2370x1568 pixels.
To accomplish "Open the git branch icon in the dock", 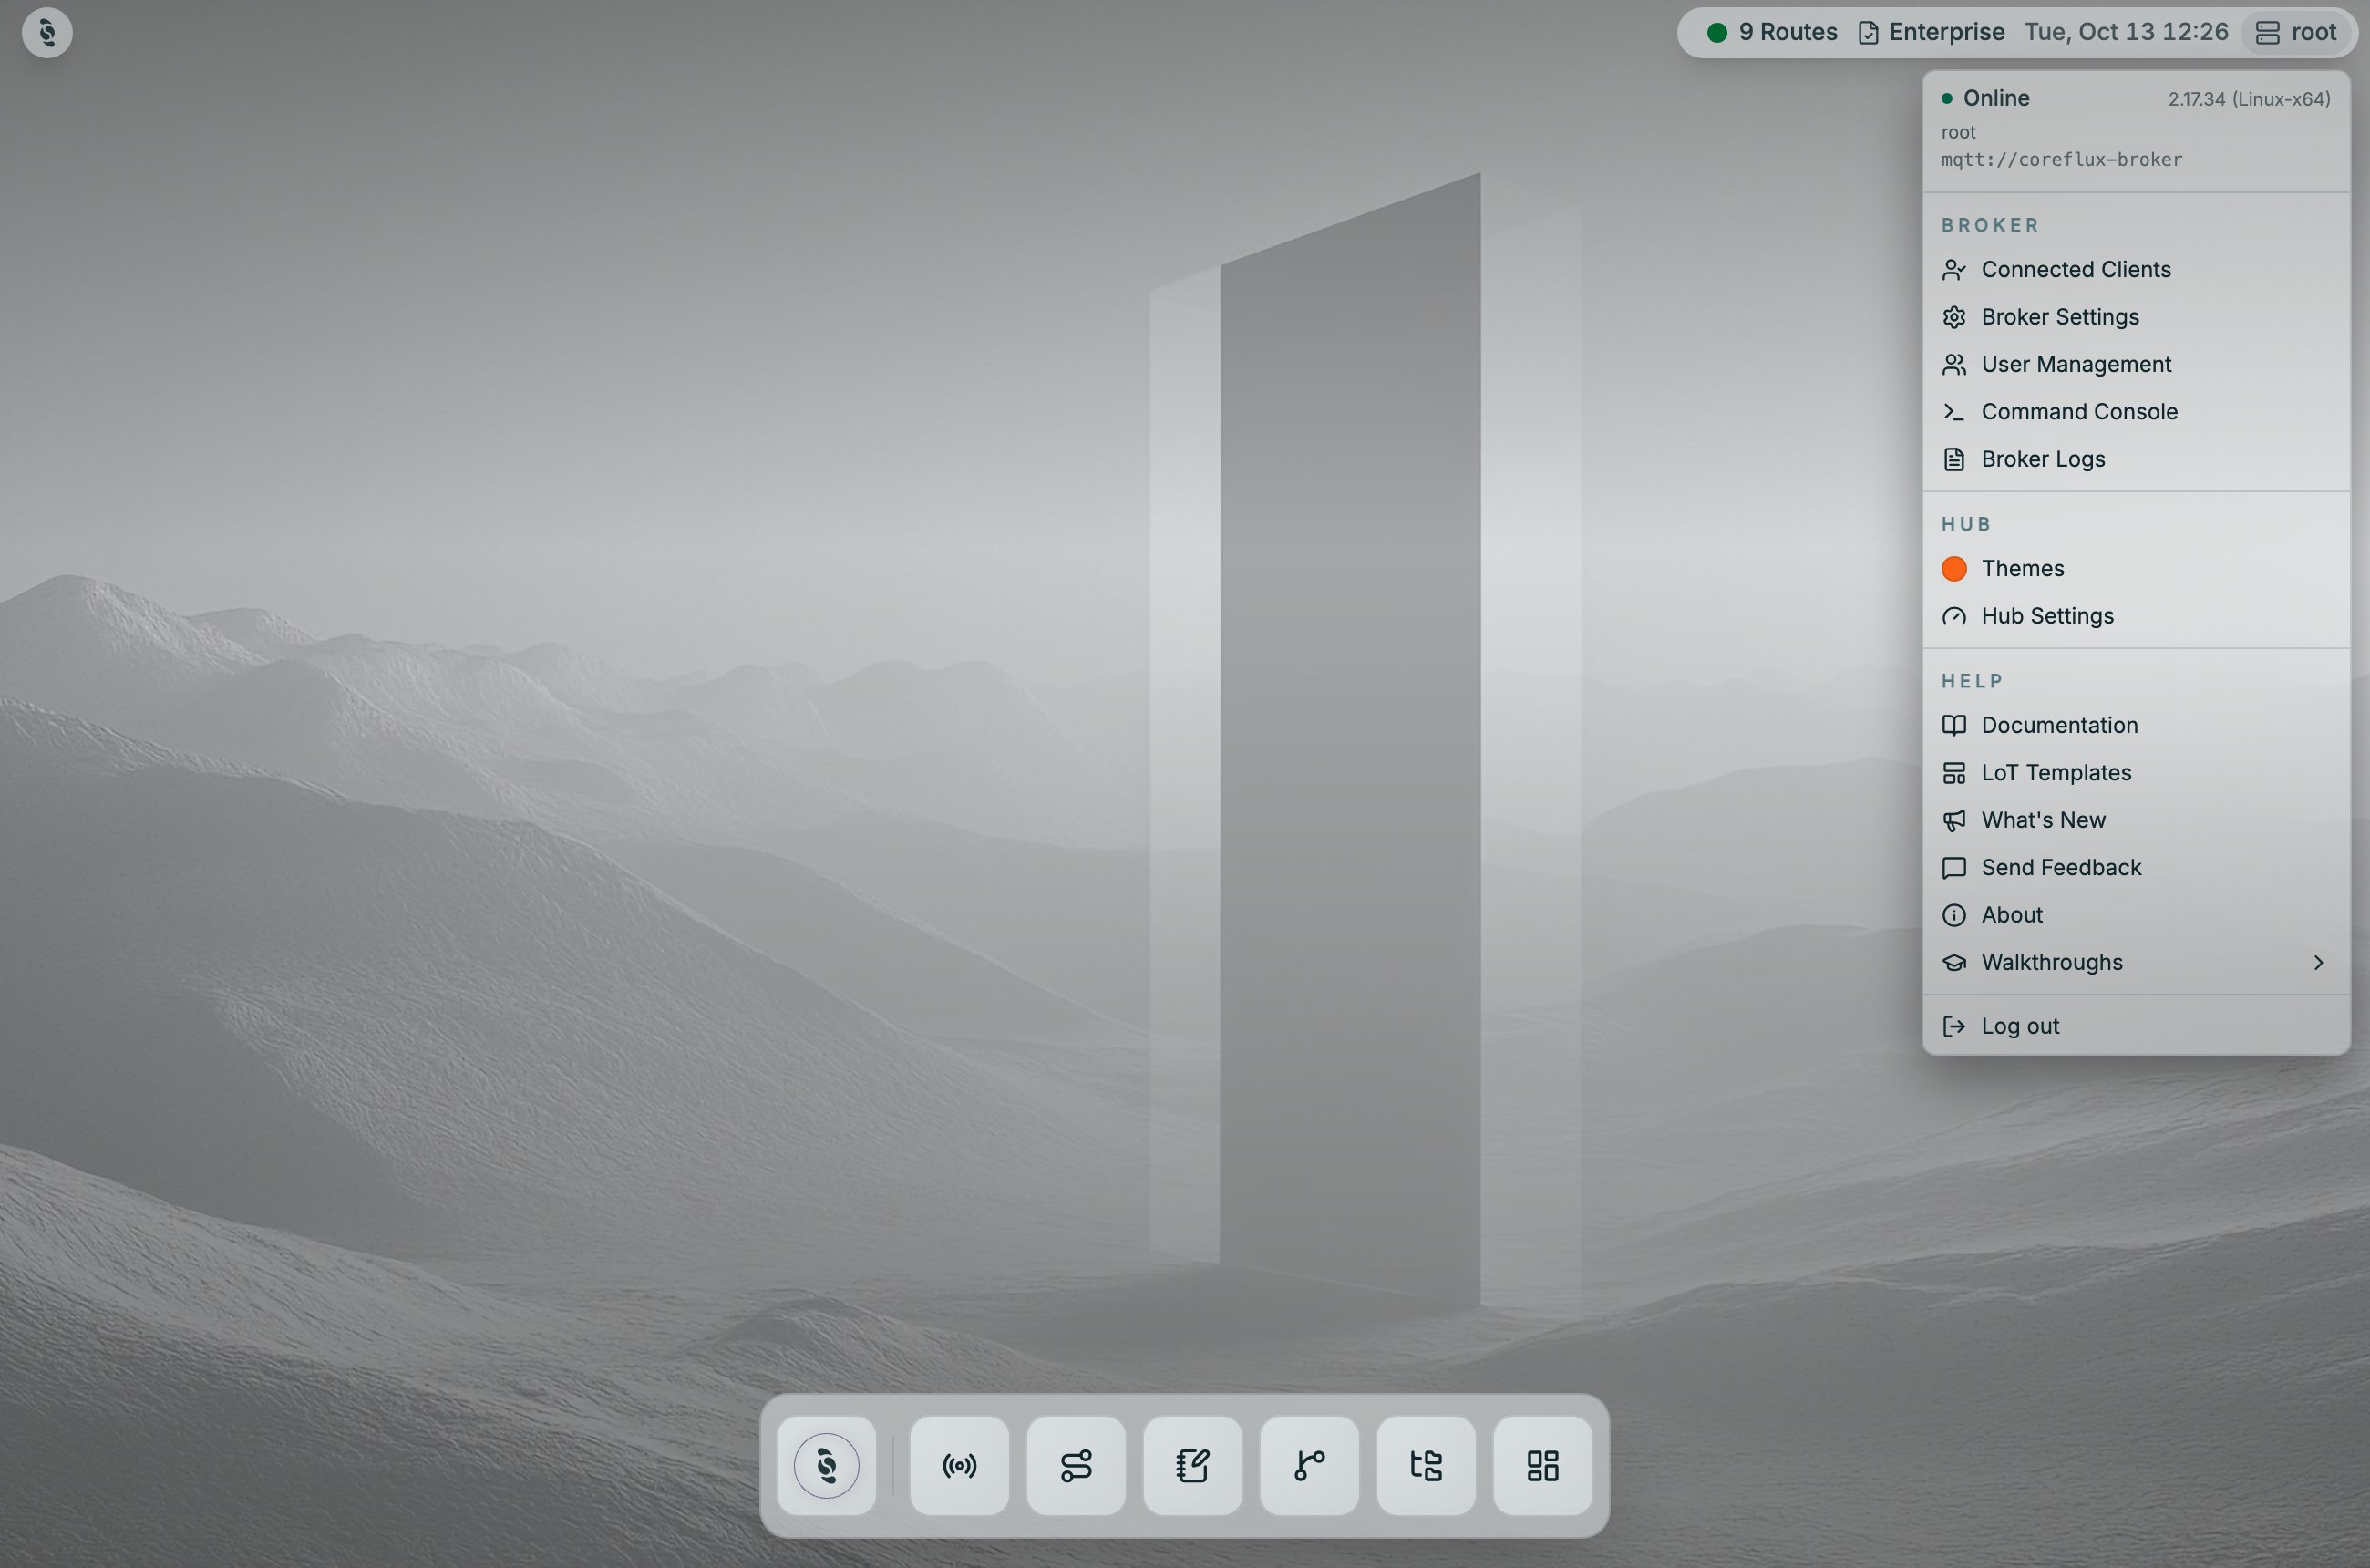I will coord(1309,1466).
